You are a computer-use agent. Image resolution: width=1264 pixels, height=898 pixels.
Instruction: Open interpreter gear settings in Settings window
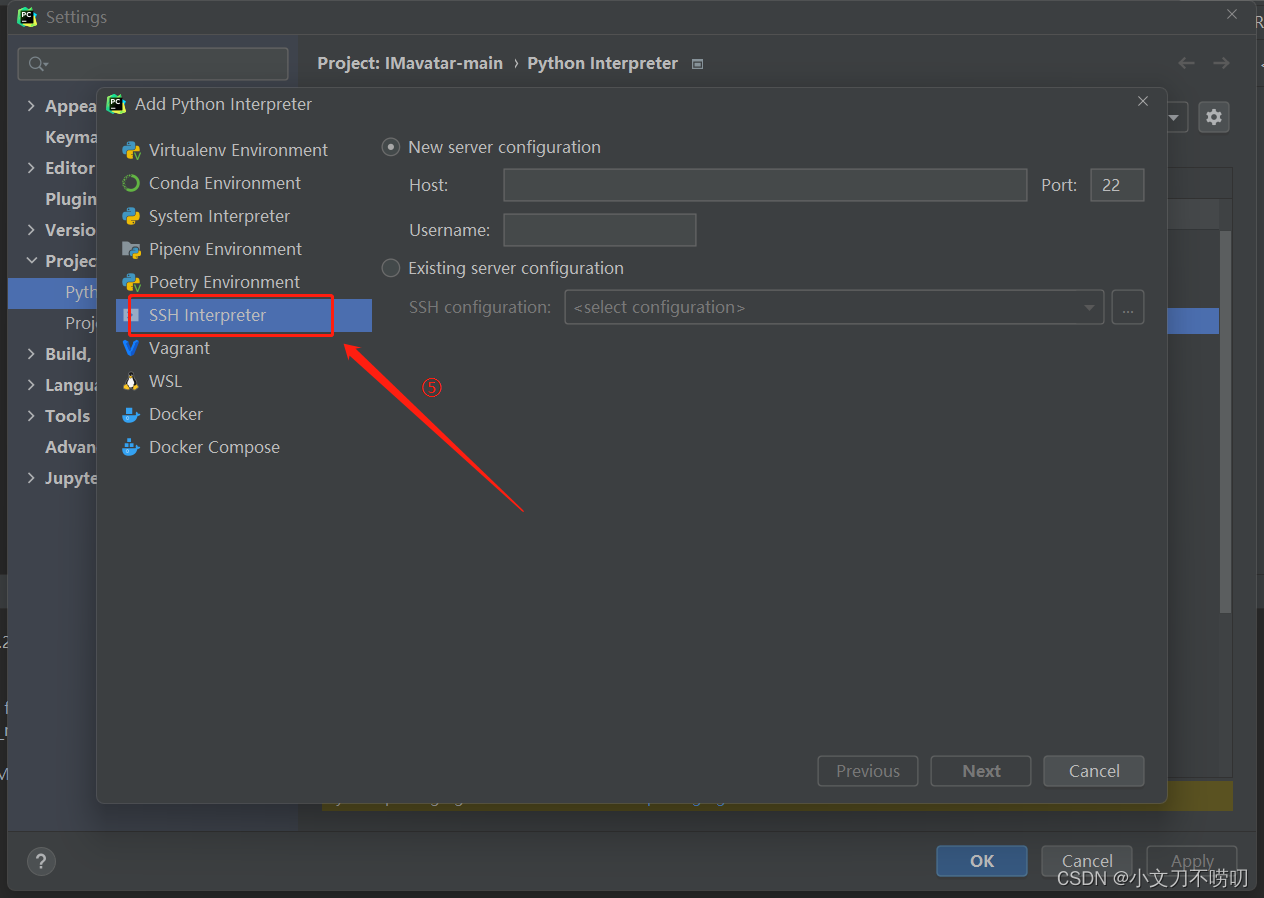coord(1214,117)
